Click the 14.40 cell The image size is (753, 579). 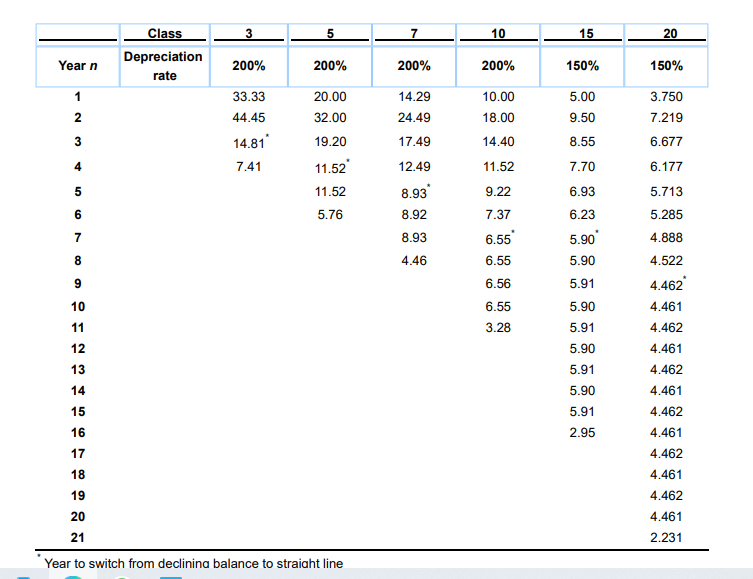pyautogui.click(x=498, y=142)
